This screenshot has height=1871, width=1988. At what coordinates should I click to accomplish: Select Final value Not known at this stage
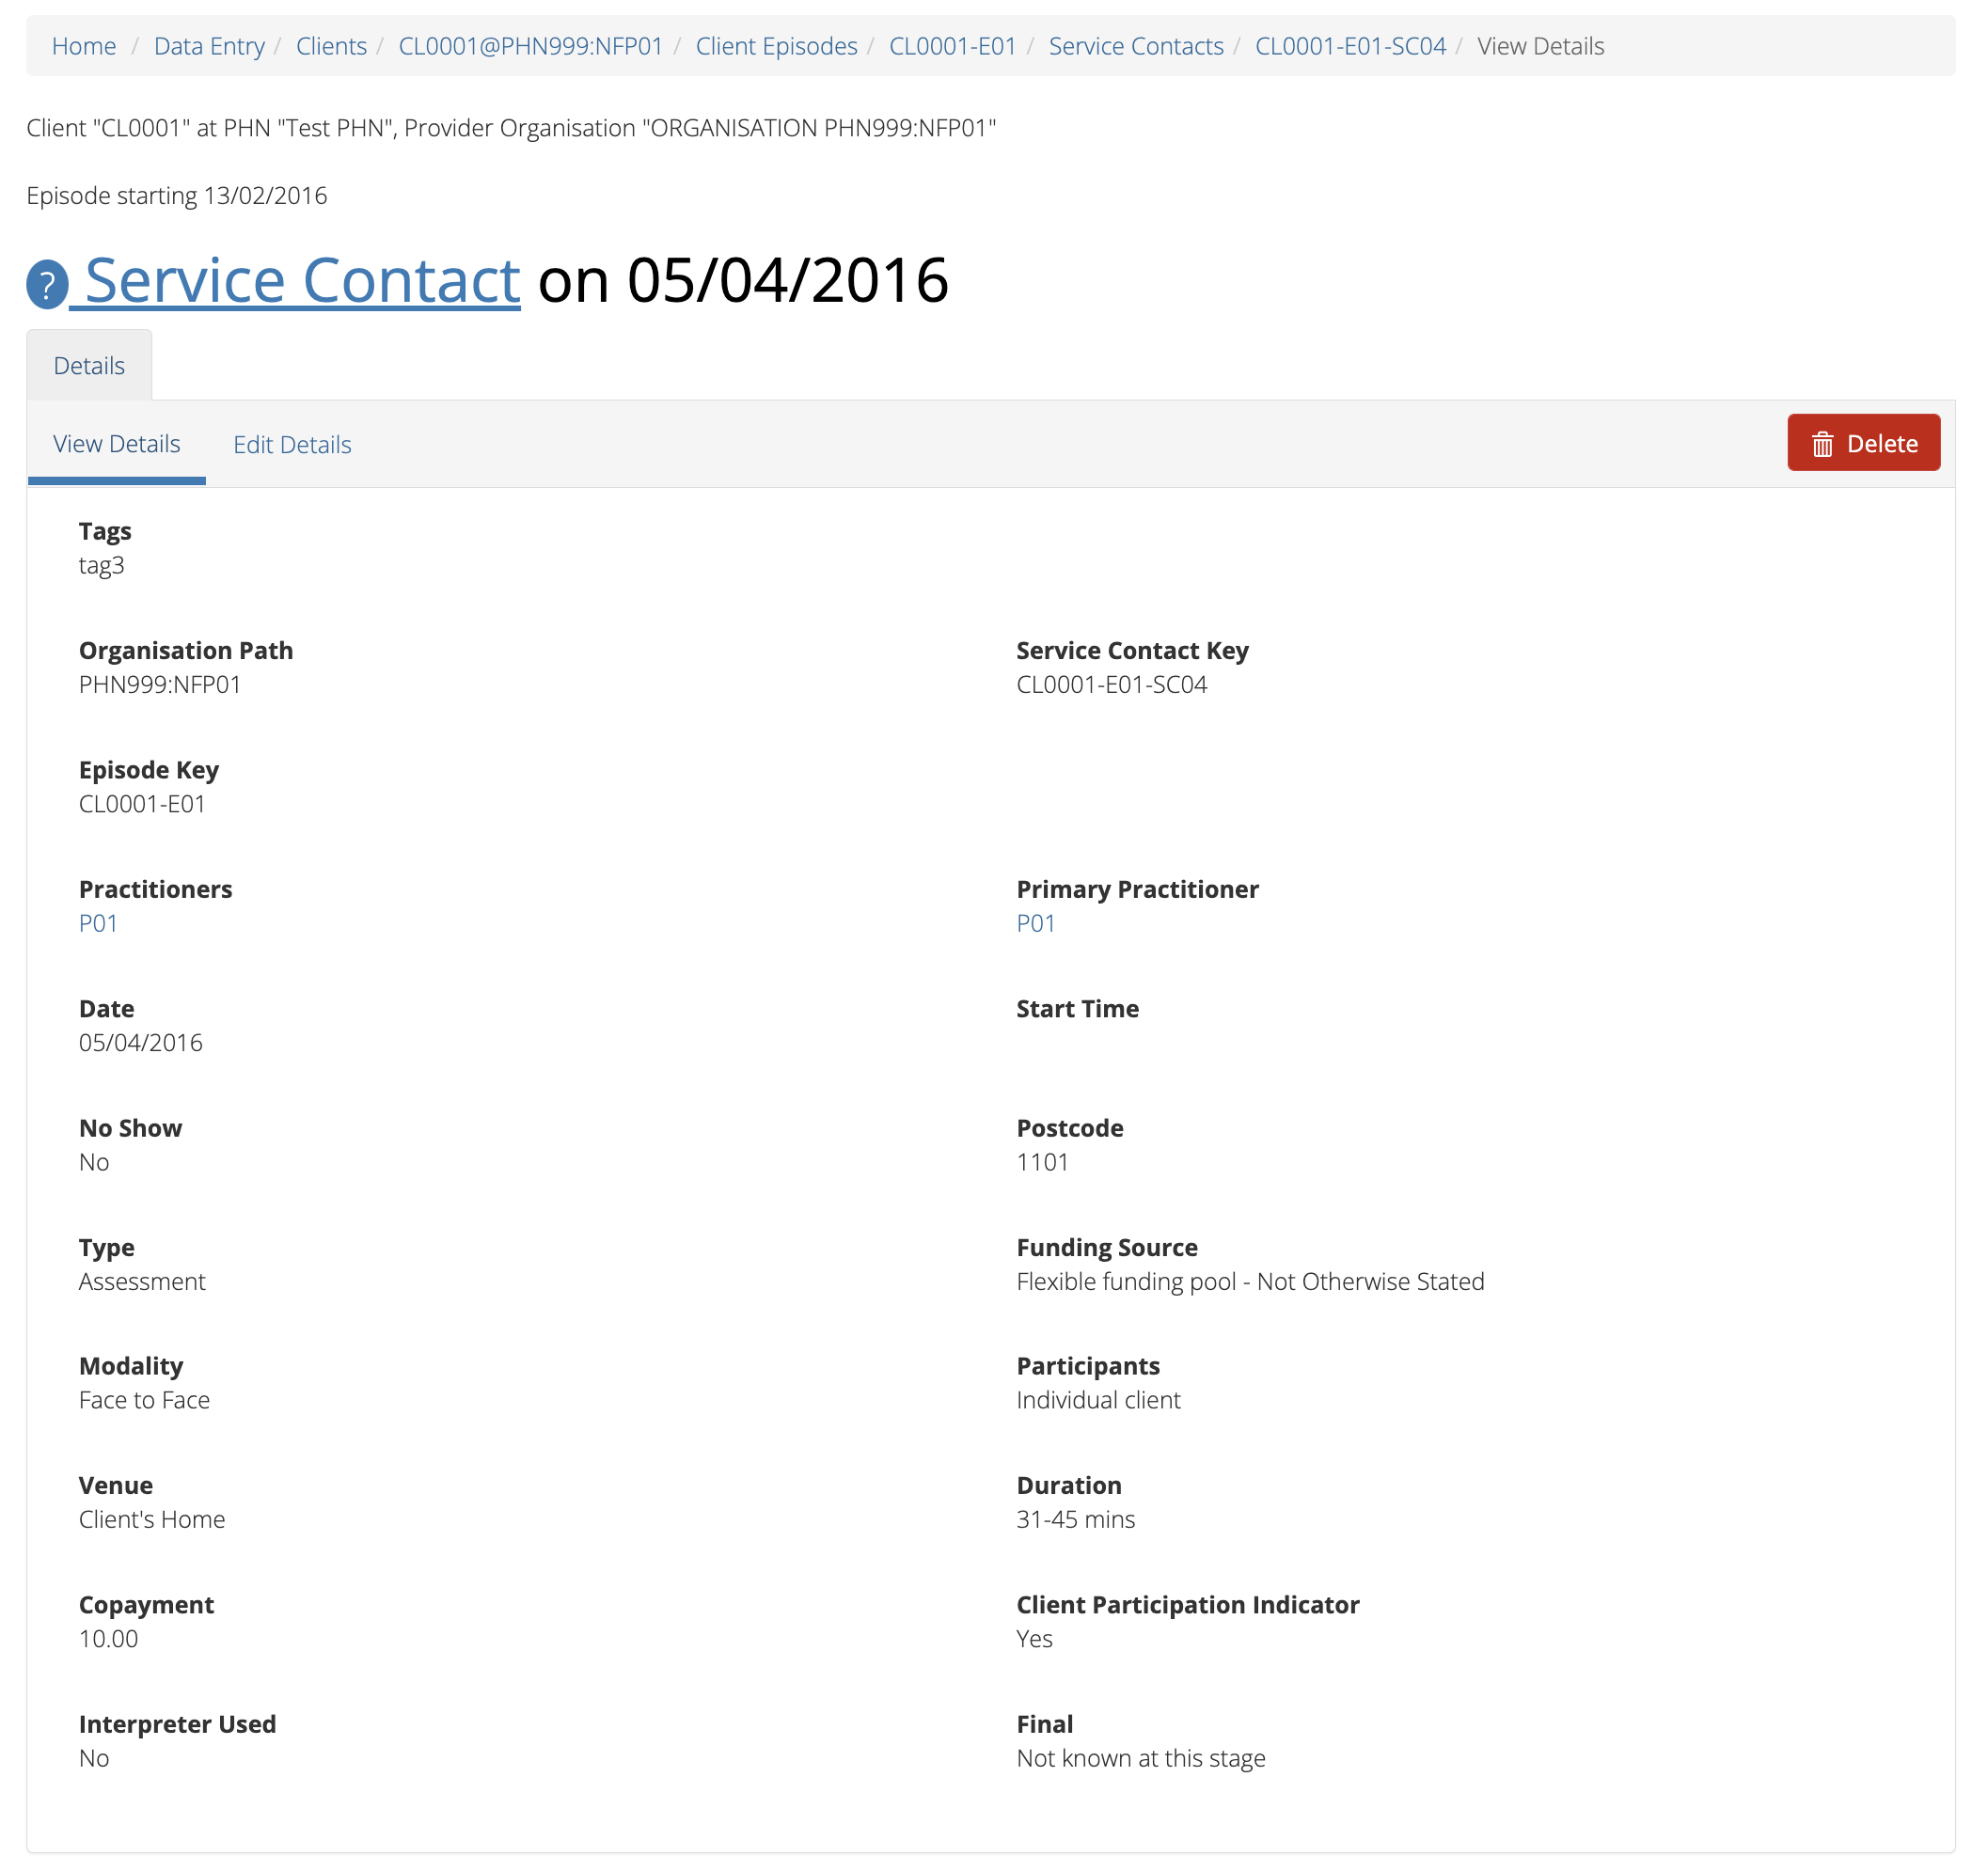[x=1141, y=1758]
